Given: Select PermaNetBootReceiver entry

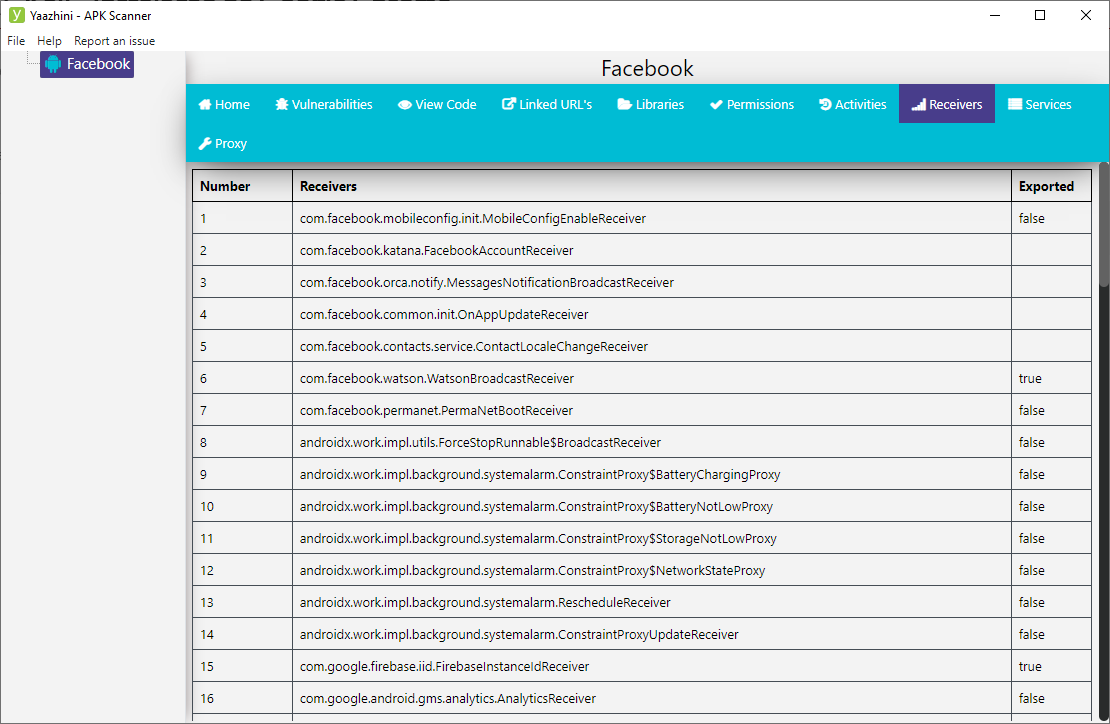Looking at the screenshot, I should point(436,410).
